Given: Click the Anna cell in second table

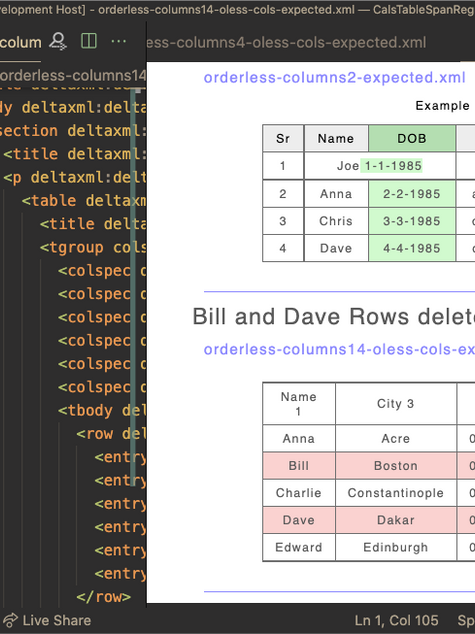Looking at the screenshot, I should [299, 438].
